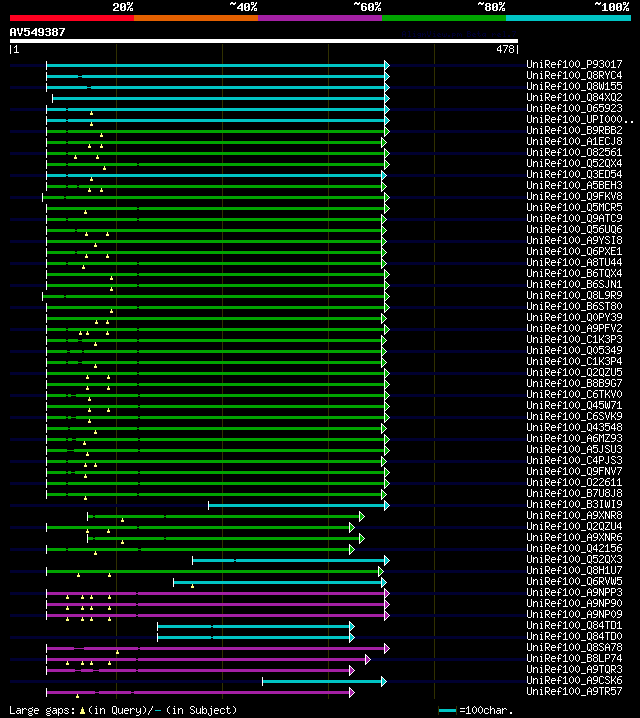Viewport: 640px width, 718px height.
Task: Select hit label UniRef100_Q9FKV8
Action: (574, 196)
